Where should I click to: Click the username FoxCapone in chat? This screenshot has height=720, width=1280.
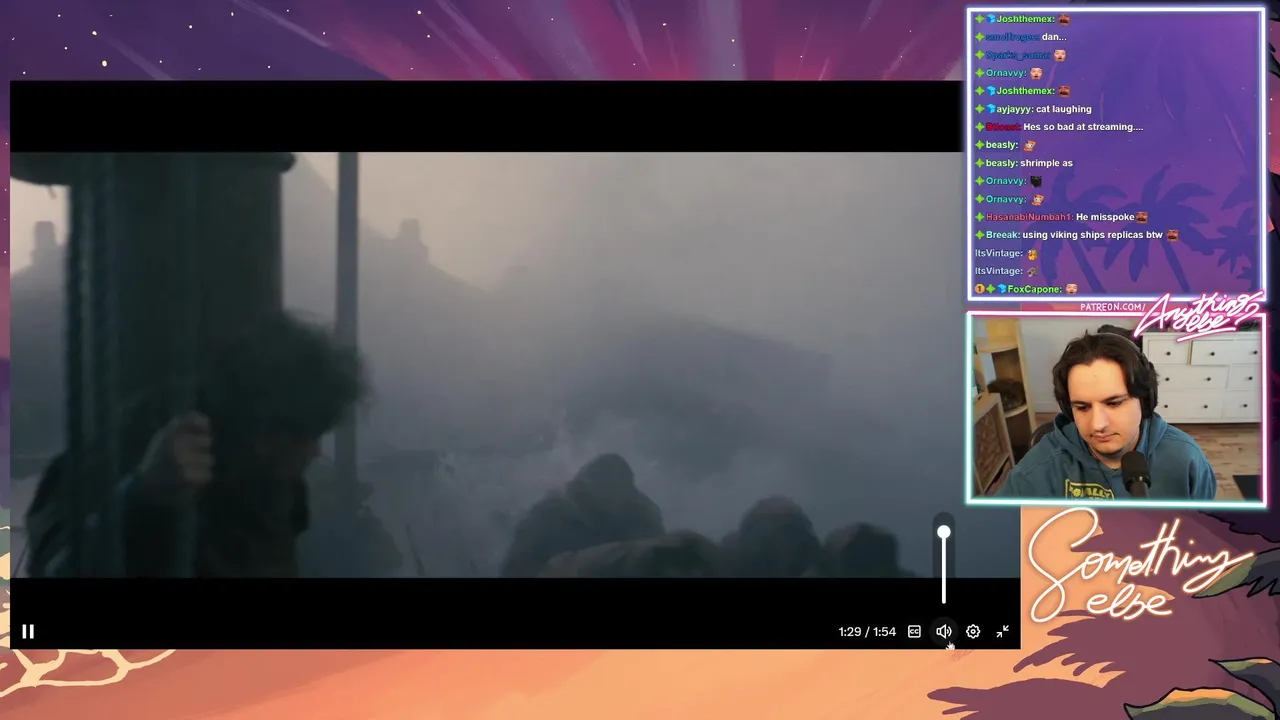(1034, 289)
